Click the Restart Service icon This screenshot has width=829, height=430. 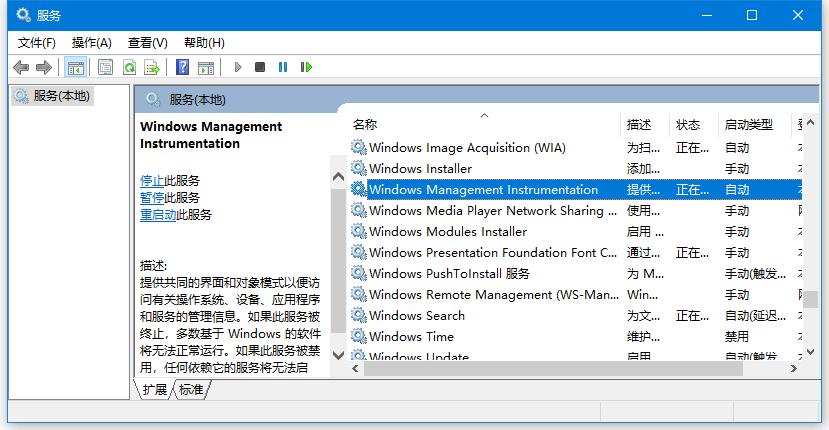point(306,67)
